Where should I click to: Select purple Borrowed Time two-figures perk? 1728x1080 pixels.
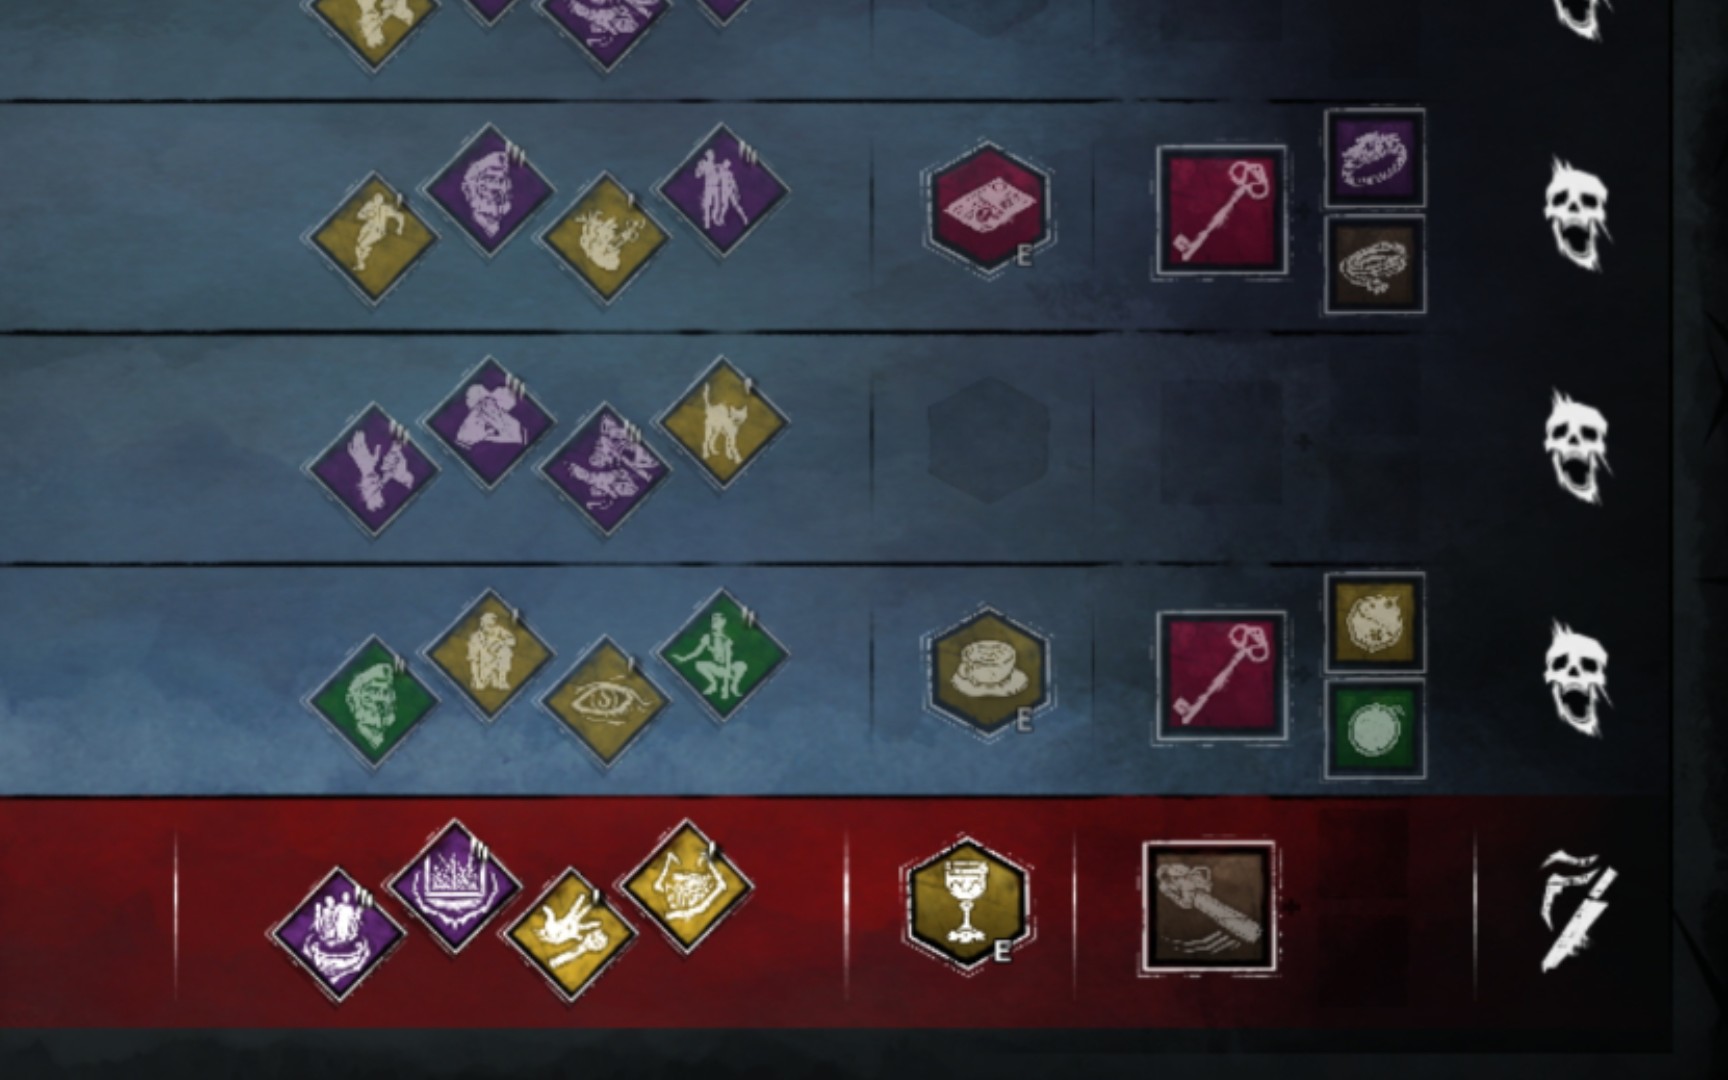[721, 190]
